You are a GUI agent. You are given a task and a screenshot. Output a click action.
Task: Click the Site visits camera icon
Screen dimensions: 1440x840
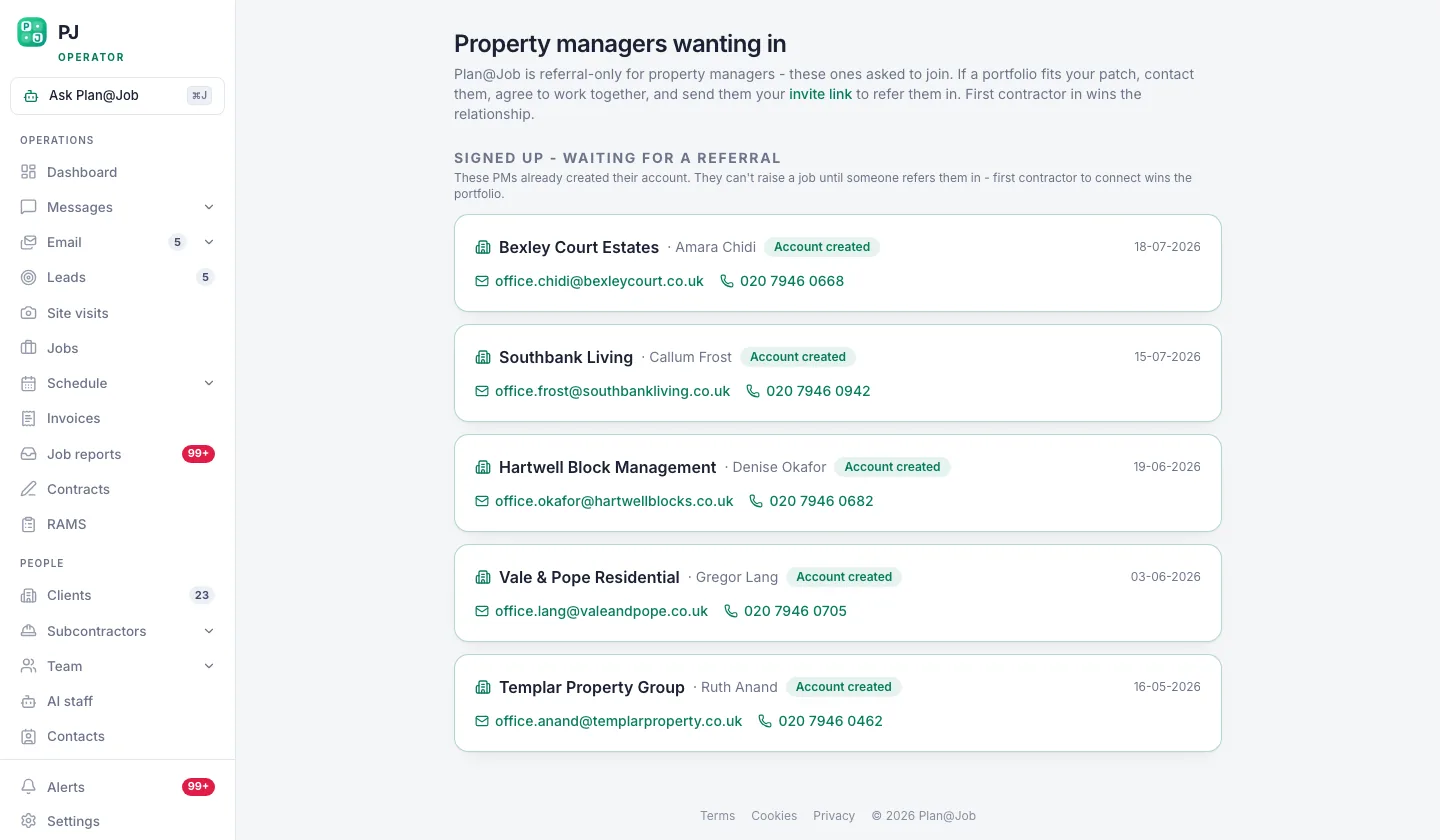(29, 313)
